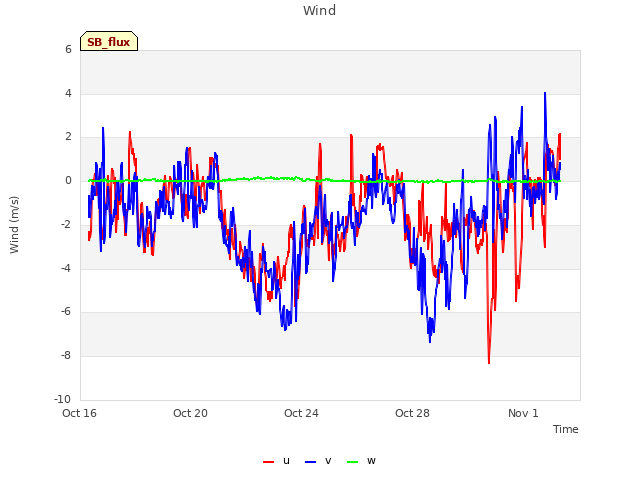Toggle the u series legend entry
Viewport: 640px width, 480px height.
[x=276, y=461]
